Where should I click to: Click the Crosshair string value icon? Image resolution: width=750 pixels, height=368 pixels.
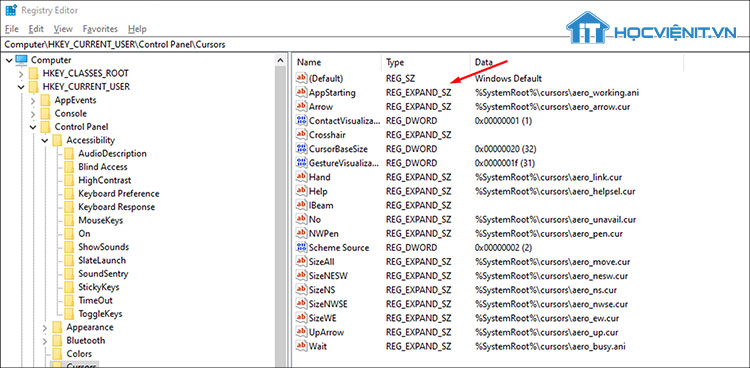click(301, 134)
